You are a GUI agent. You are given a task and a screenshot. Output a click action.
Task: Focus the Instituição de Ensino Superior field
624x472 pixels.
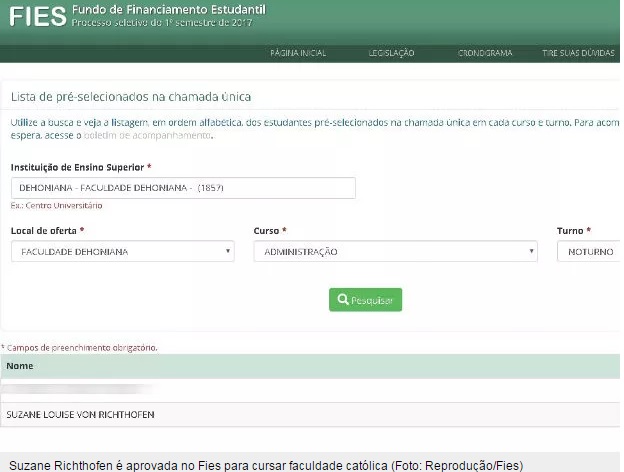183,188
